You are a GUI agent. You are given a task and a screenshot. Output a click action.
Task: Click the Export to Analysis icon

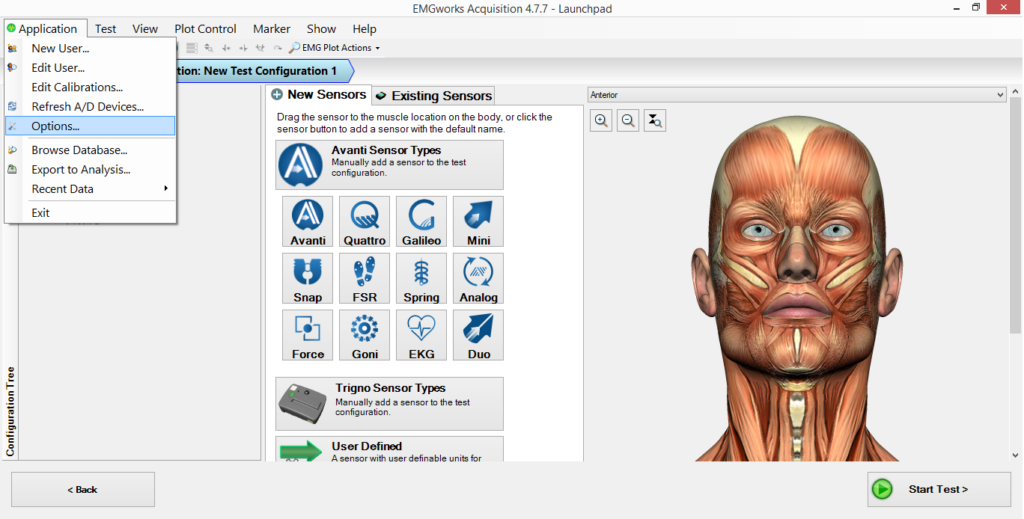pos(12,170)
